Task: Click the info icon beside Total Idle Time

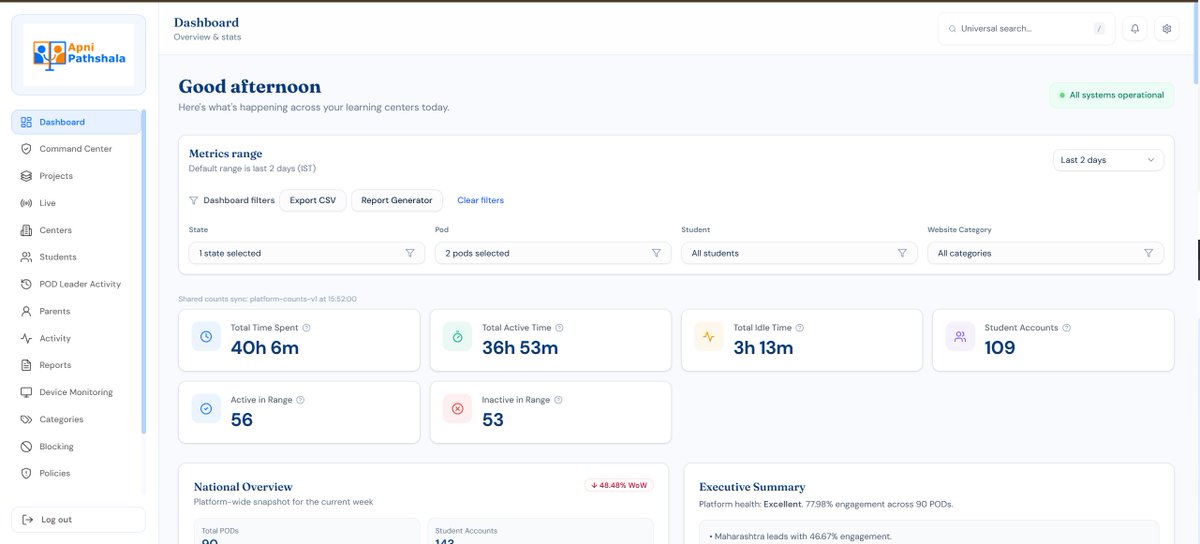Action: [x=800, y=328]
